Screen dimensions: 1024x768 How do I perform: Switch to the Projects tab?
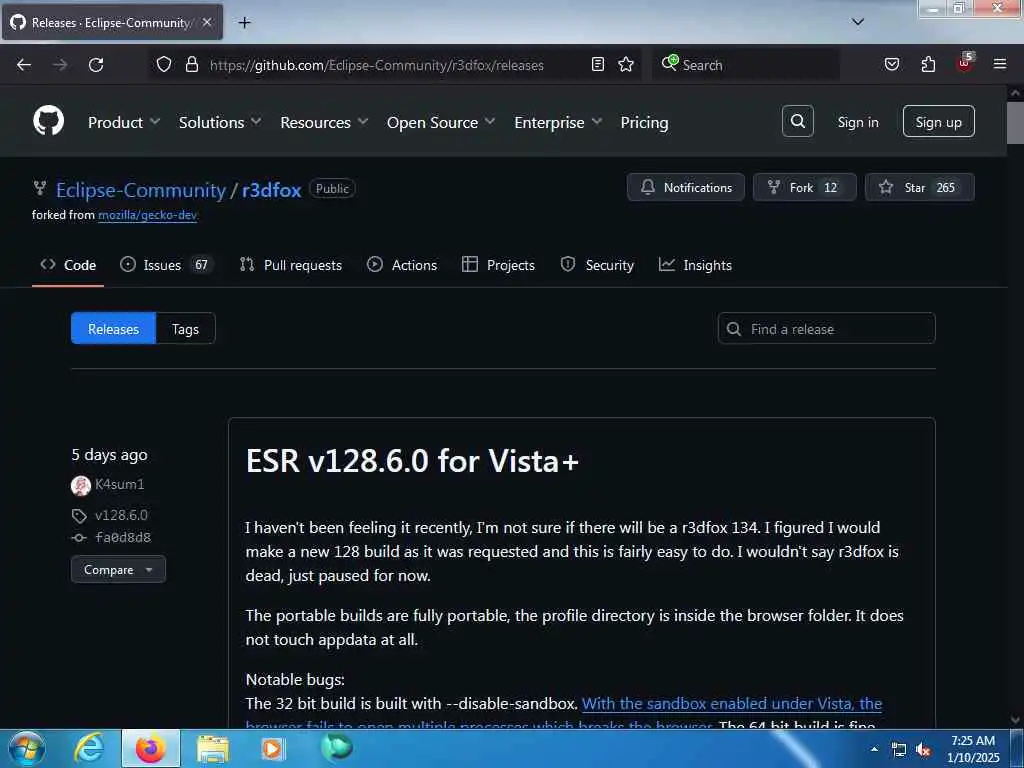click(x=498, y=265)
